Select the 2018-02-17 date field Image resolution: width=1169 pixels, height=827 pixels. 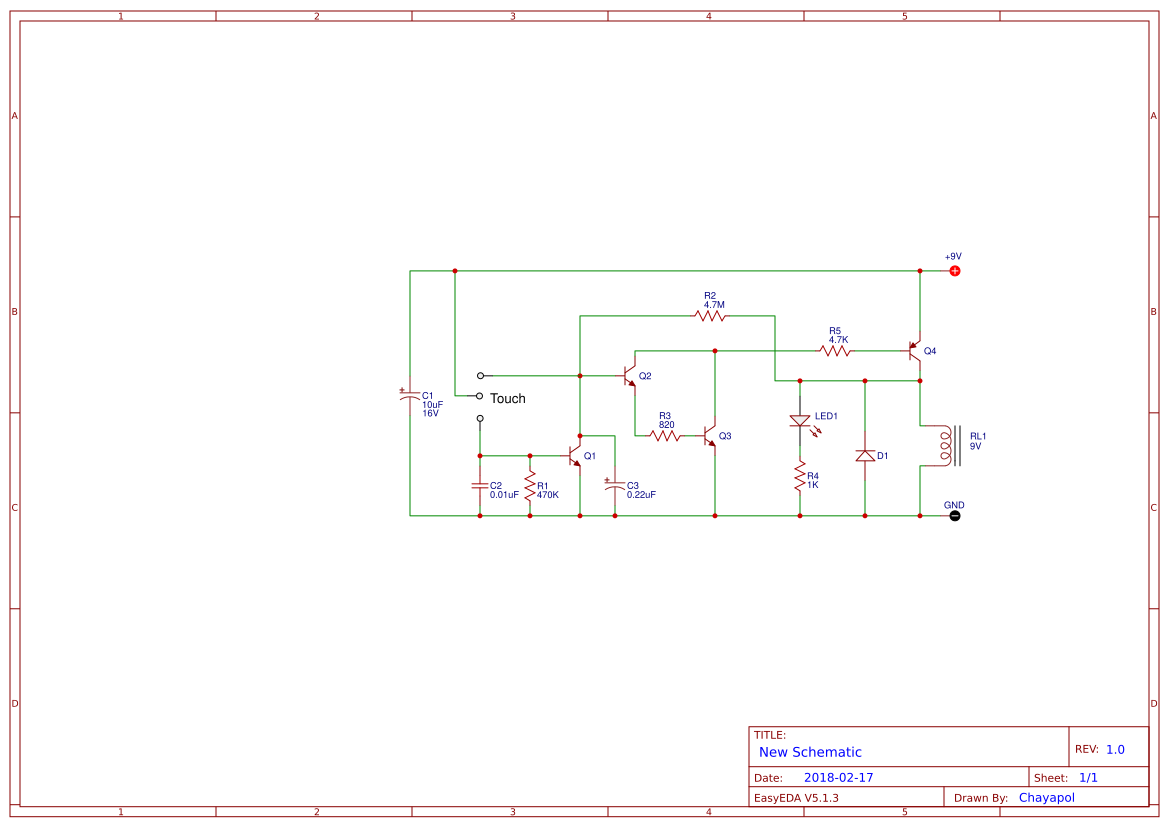click(840, 776)
